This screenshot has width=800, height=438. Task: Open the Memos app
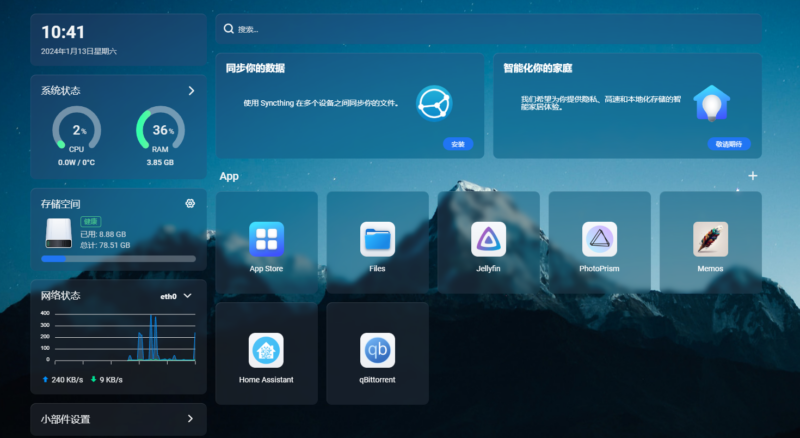pos(710,239)
